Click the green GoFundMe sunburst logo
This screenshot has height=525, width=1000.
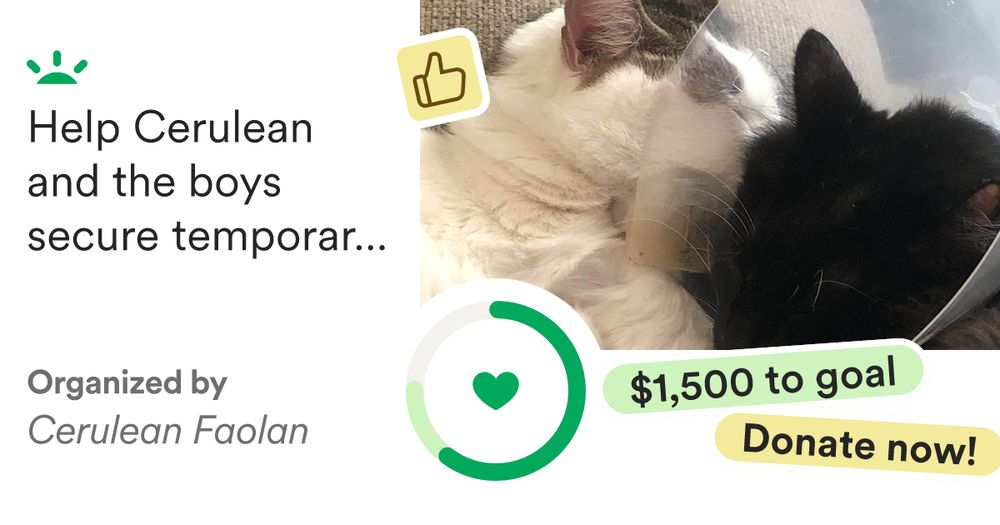(57, 68)
